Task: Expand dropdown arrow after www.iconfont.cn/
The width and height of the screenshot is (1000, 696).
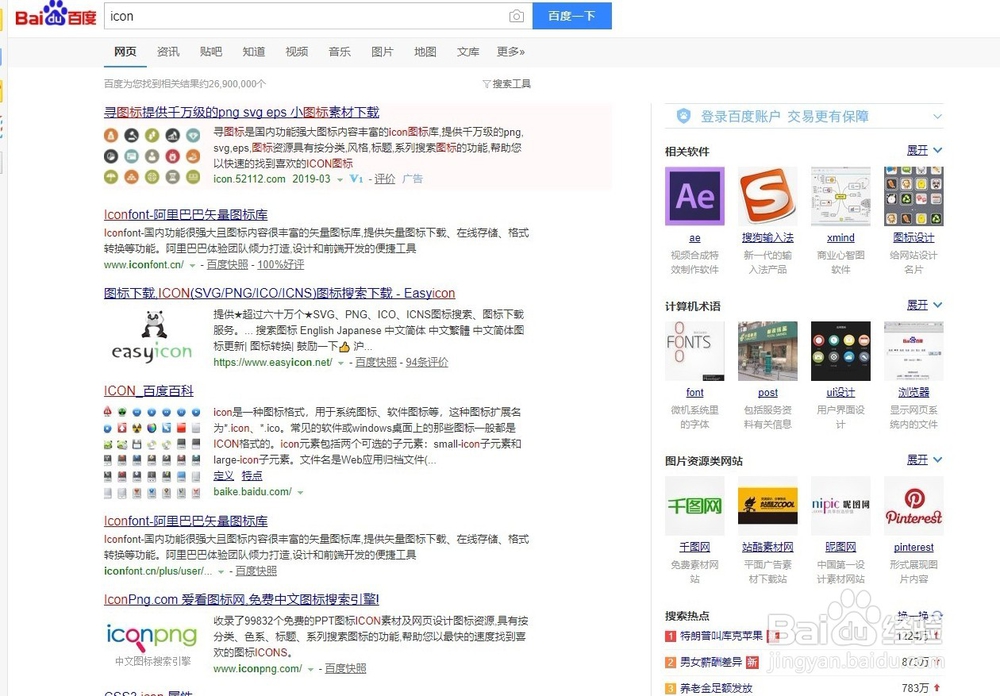Action: pos(192,265)
